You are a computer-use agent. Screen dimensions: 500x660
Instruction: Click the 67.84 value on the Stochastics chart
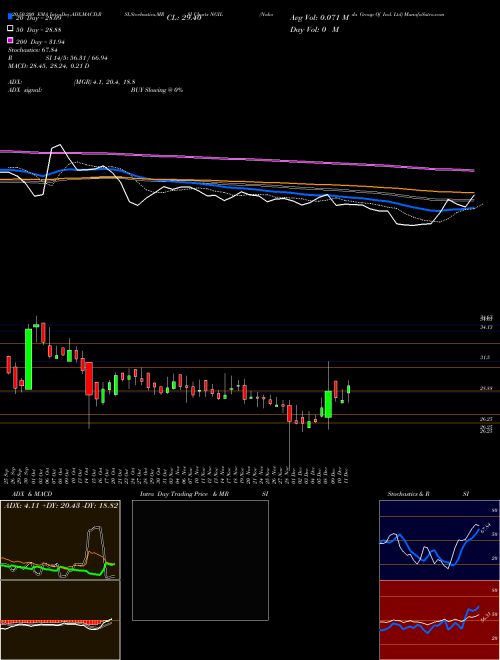tap(486, 527)
